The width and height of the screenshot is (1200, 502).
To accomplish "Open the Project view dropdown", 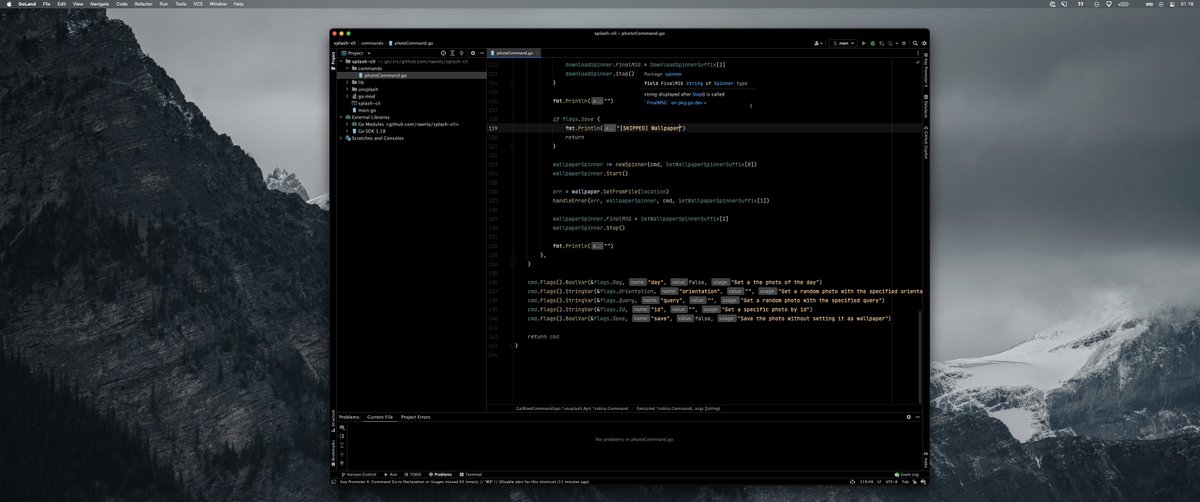I will pyautogui.click(x=355, y=53).
